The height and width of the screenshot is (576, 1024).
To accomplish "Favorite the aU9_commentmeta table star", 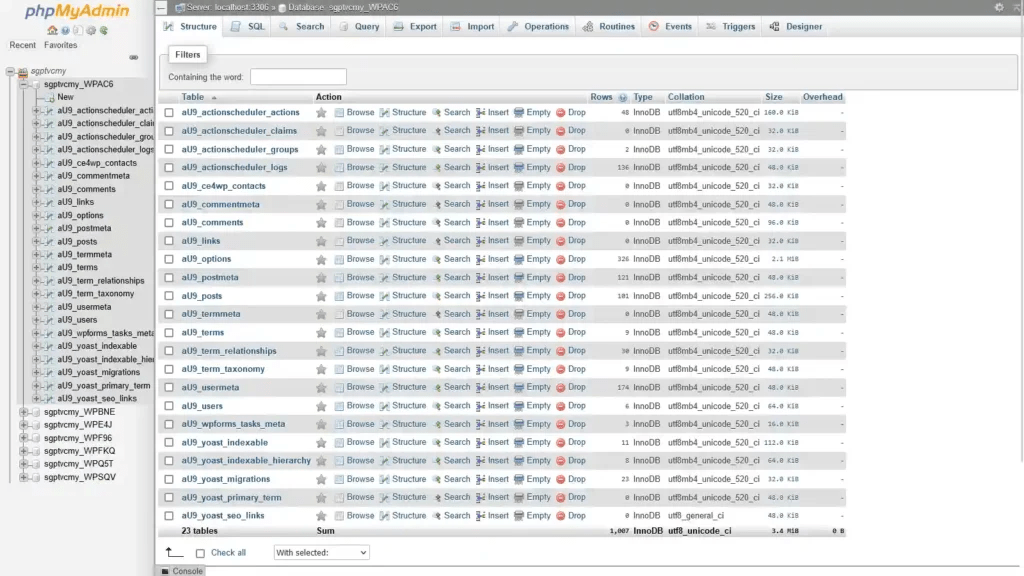I will 321,204.
